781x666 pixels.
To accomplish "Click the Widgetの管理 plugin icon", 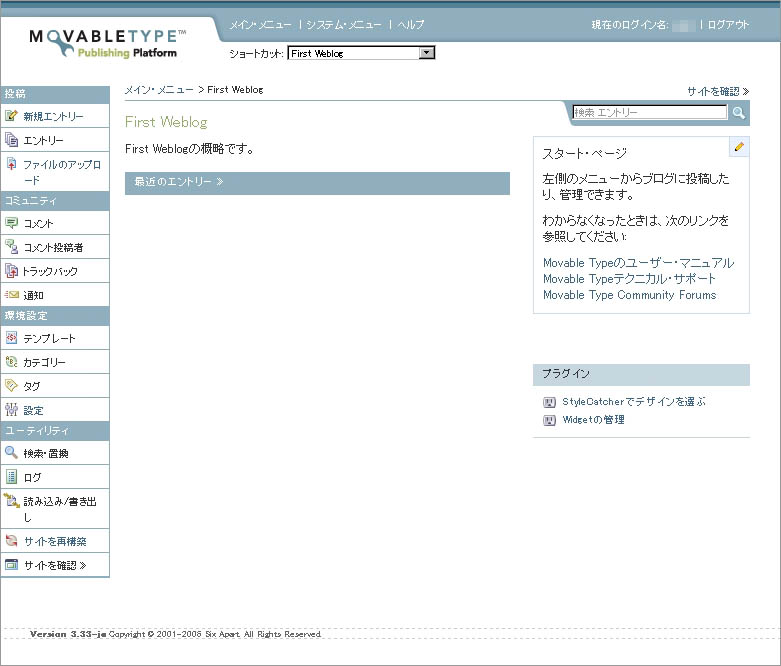I will coord(549,420).
